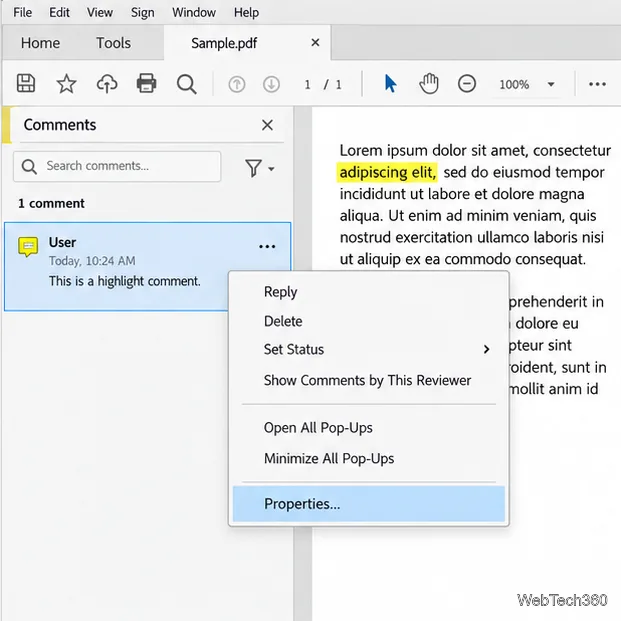Select the arrow Selection tool
621x621 pixels.
391,84
